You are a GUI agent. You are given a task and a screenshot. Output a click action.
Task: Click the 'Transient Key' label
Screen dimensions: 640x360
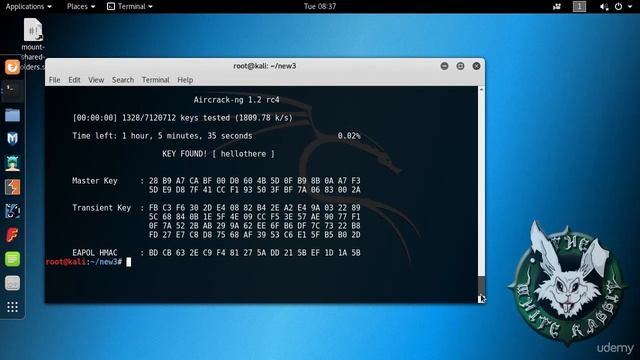tap(101, 208)
